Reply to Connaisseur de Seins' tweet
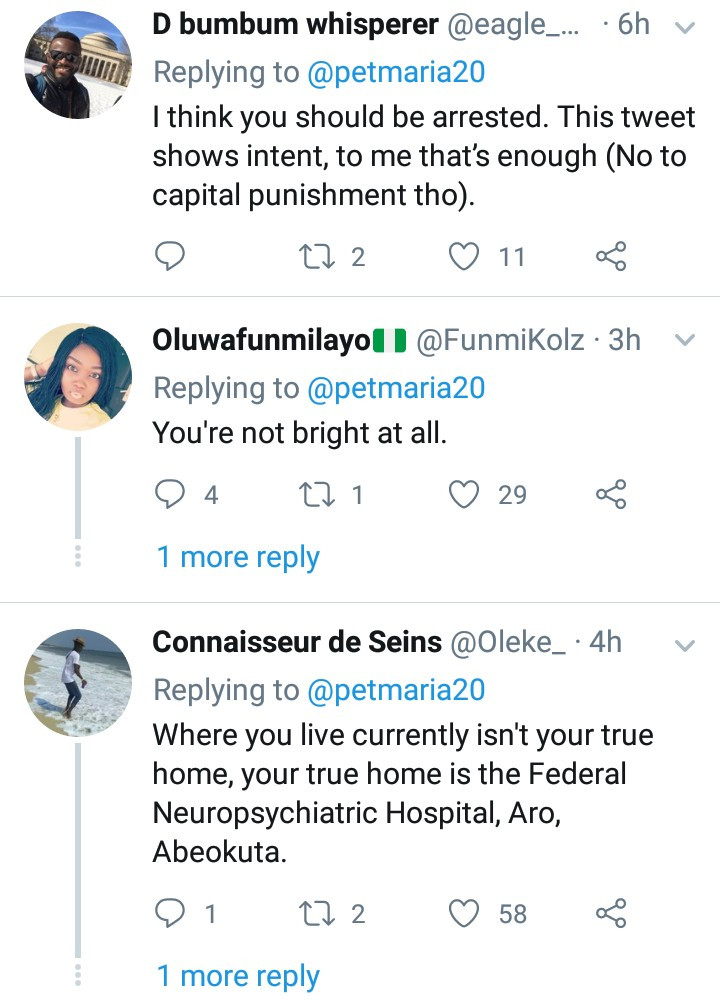Screen dimensions: 720x1008 [x=171, y=914]
